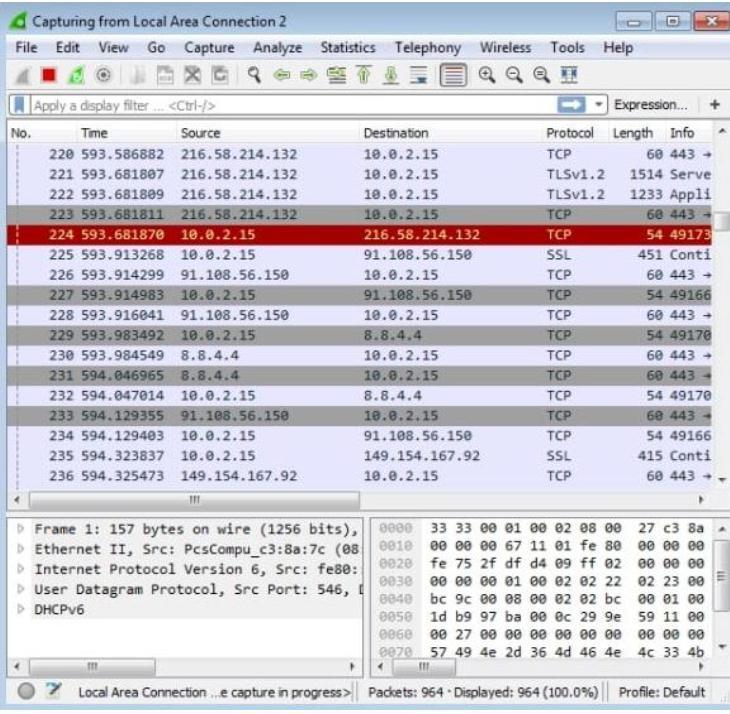Select packet 221 TLSv1.2 row
730x714 pixels.
coord(359,174)
